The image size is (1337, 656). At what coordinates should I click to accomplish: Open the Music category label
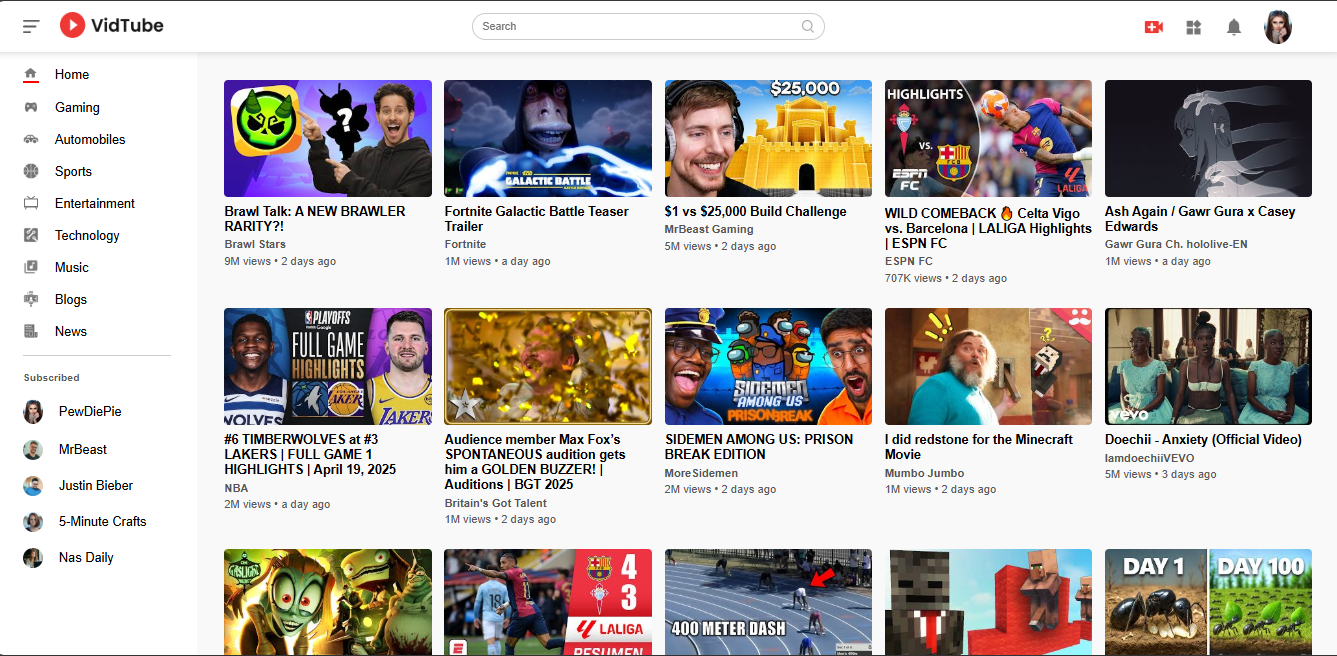pyautogui.click(x=72, y=267)
